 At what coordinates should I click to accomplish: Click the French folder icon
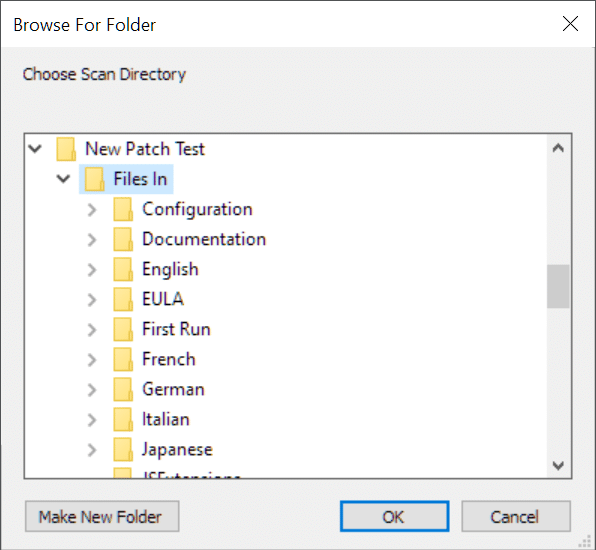tap(123, 359)
